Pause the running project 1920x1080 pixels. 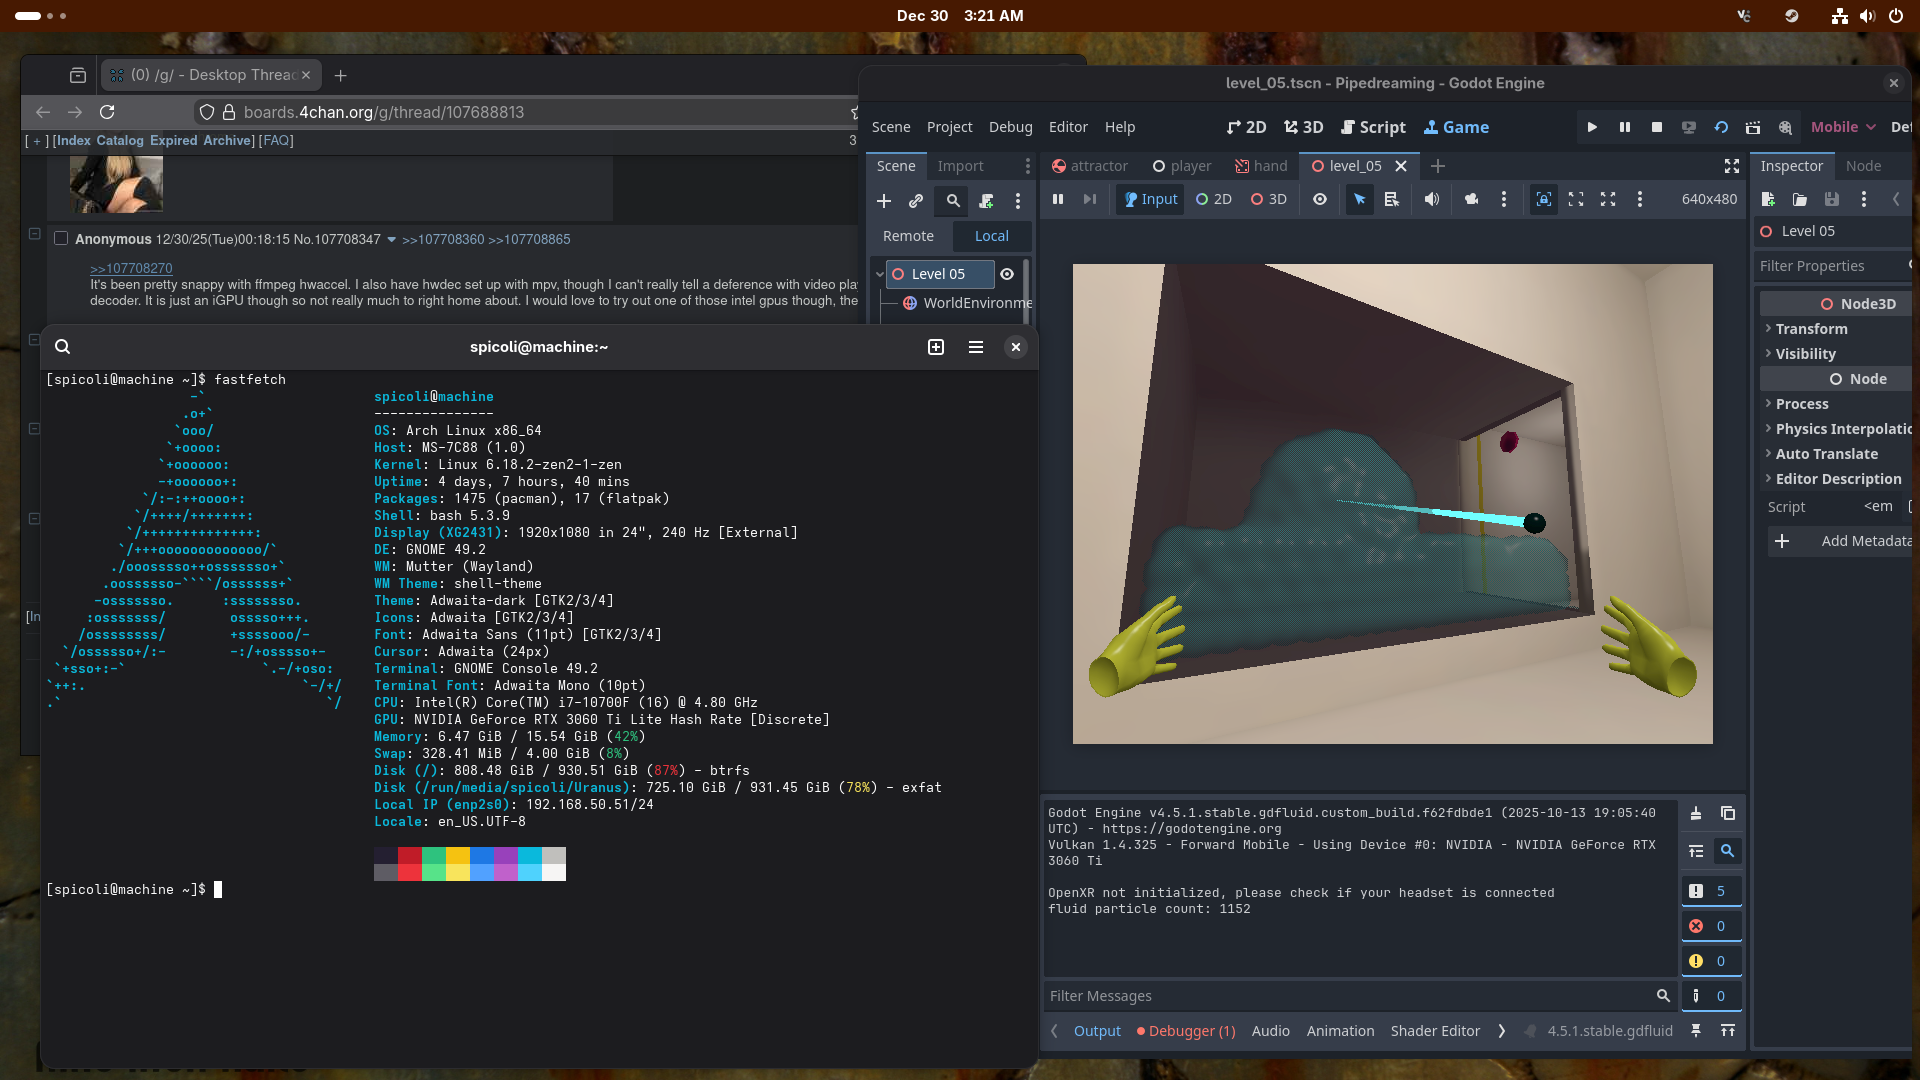[1624, 127]
